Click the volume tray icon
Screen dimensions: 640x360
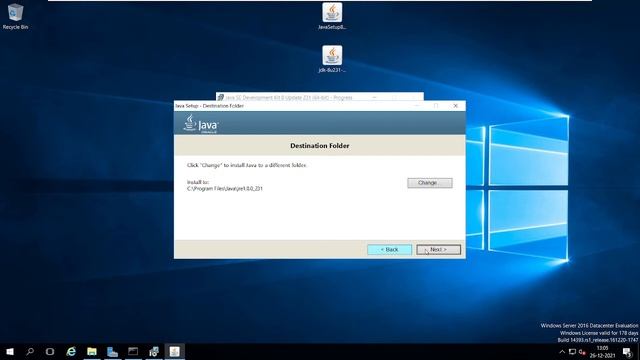[x=582, y=352]
